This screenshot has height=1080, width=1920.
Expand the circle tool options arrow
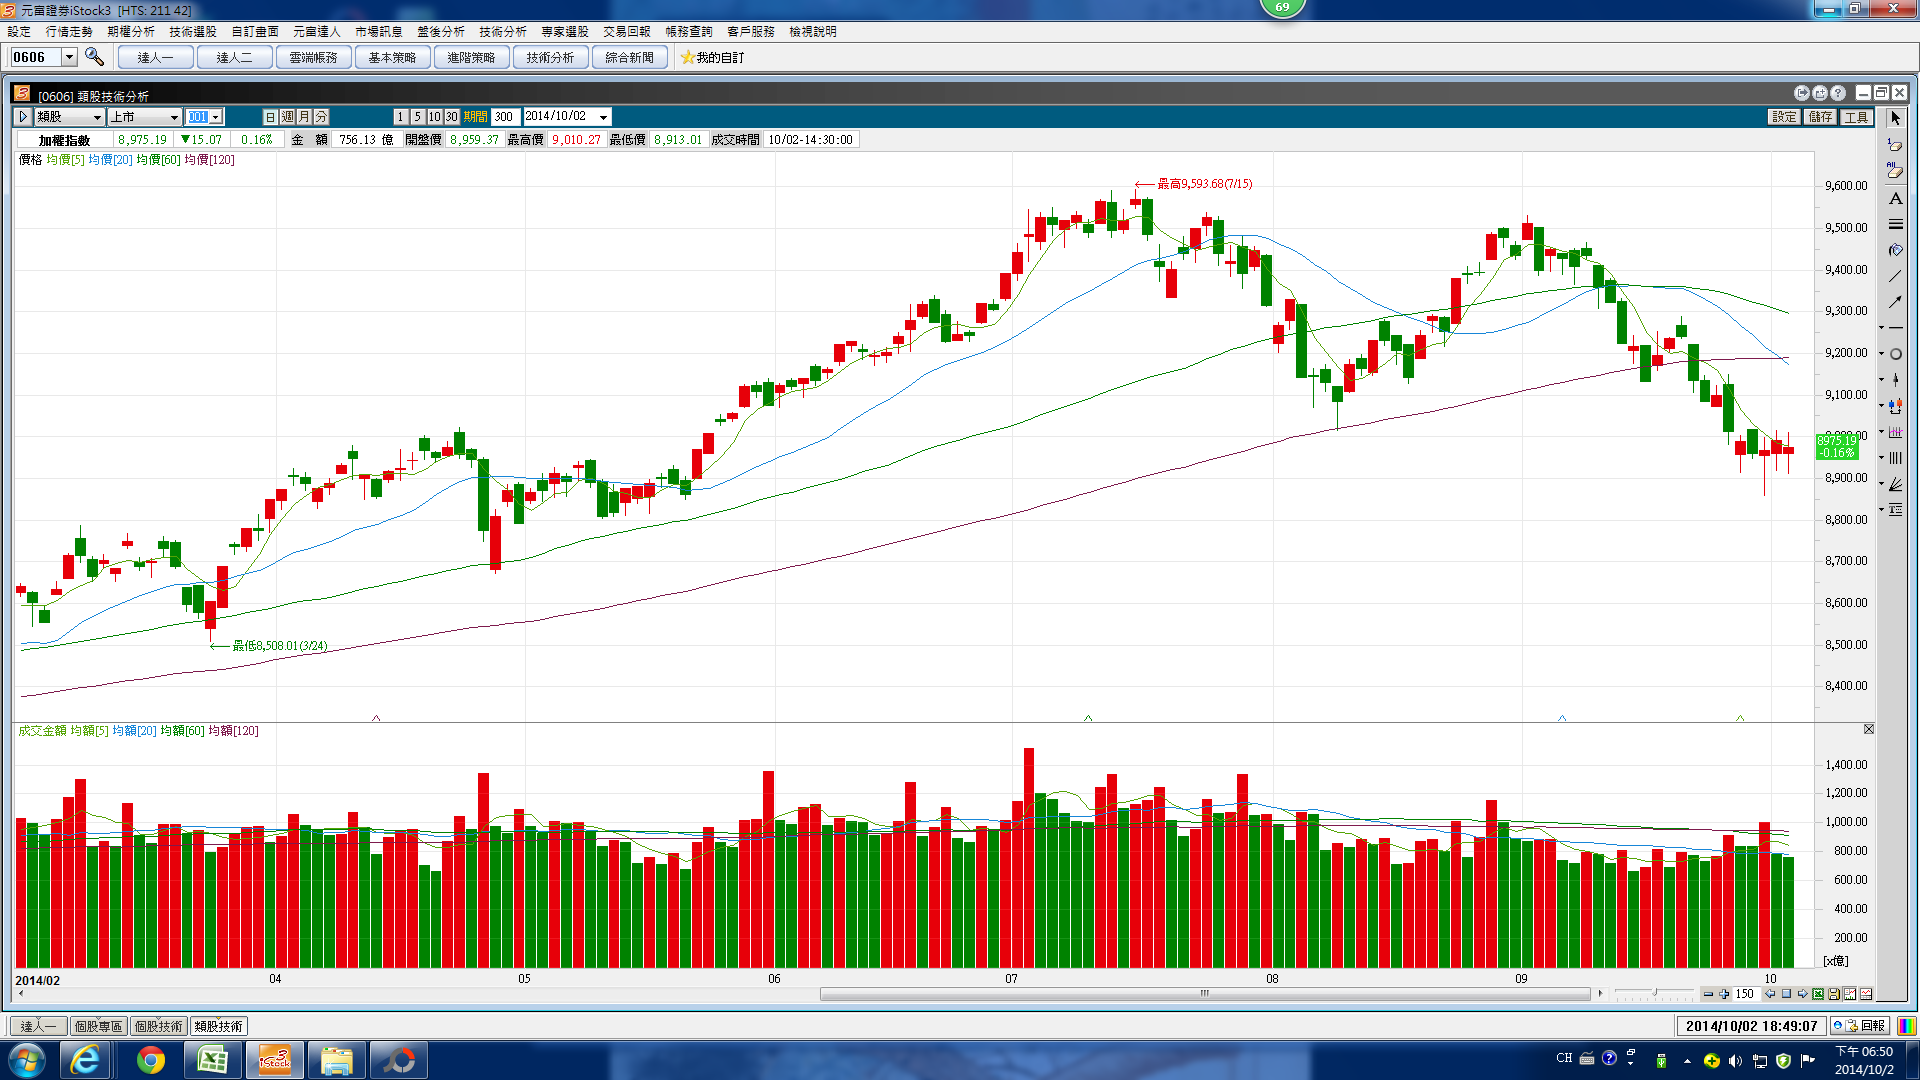coord(1882,354)
